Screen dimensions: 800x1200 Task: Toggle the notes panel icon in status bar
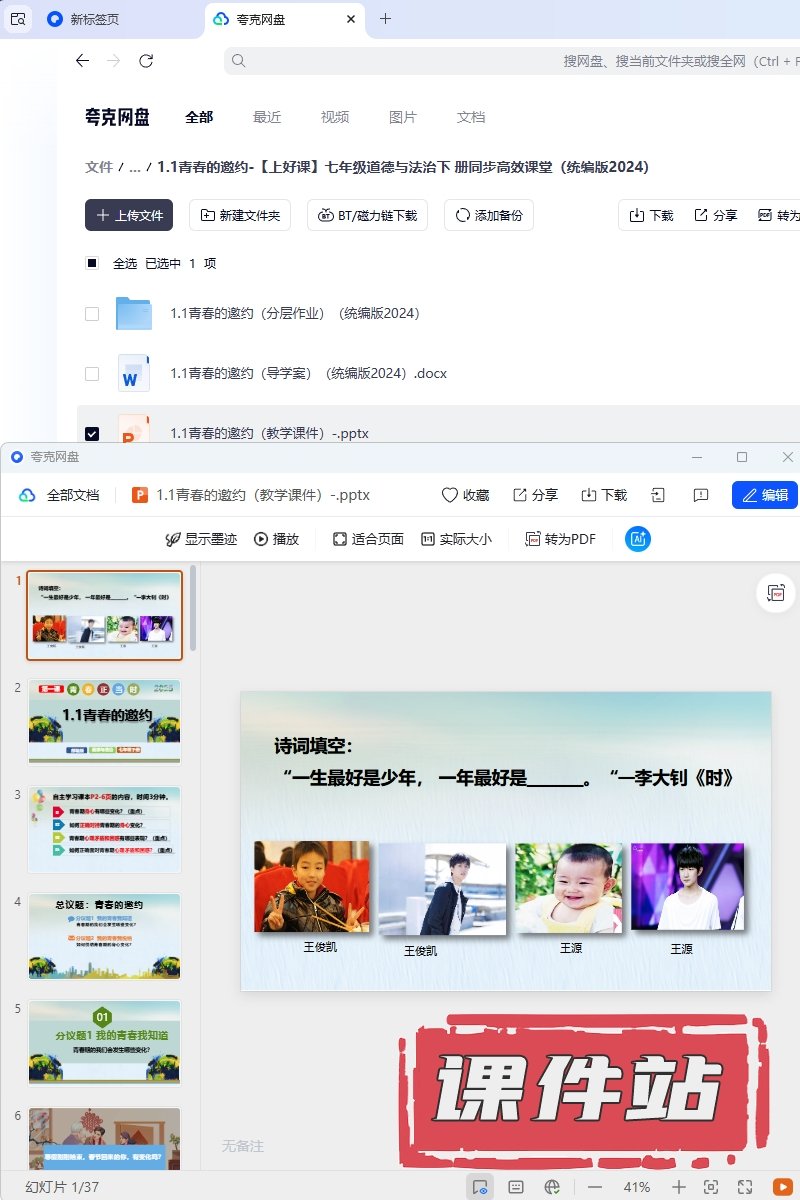point(516,1187)
